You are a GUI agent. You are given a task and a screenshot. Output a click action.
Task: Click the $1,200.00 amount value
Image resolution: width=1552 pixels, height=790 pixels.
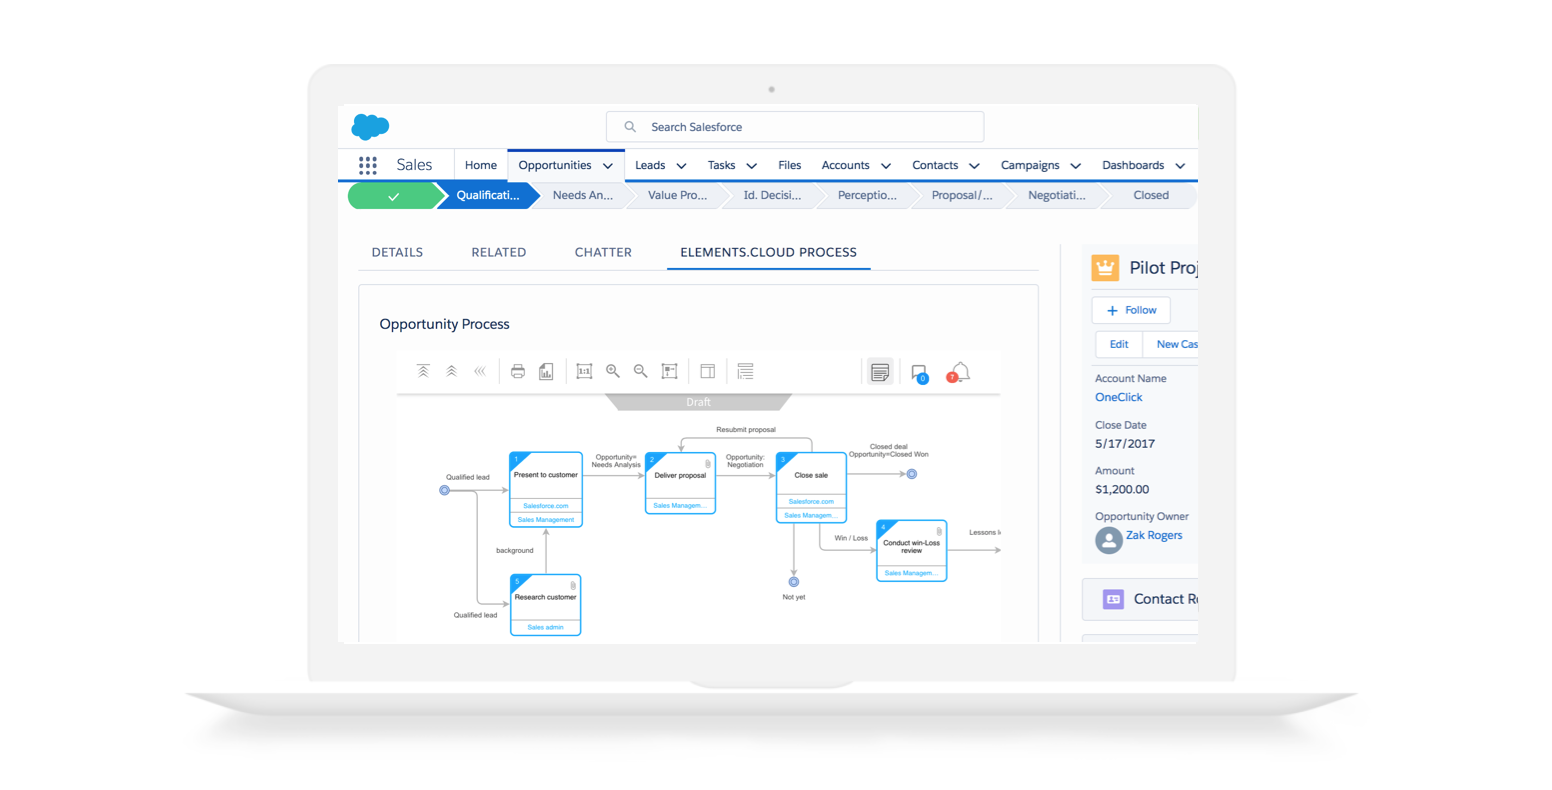tap(1122, 489)
